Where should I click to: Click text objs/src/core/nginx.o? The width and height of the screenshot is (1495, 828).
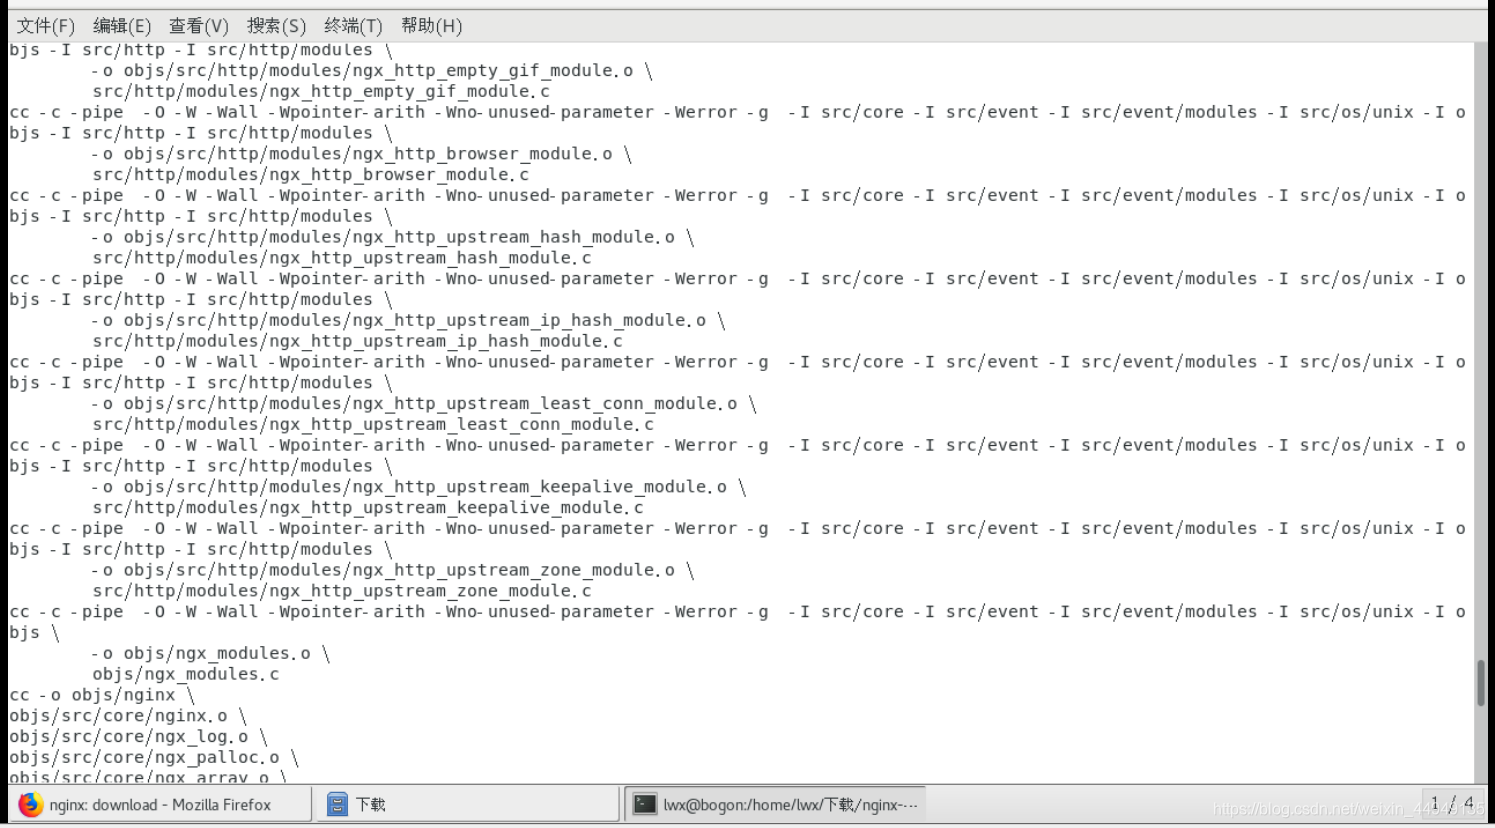[x=118, y=715]
